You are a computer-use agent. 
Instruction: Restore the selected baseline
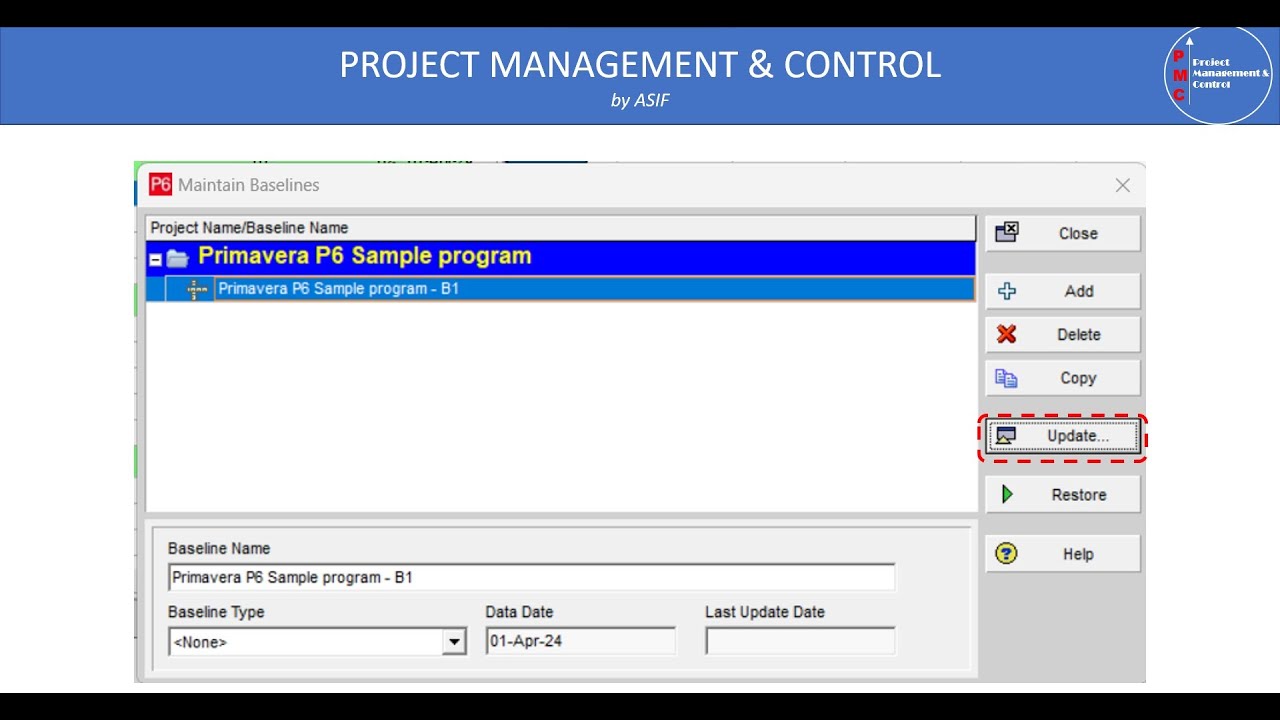pos(1062,495)
